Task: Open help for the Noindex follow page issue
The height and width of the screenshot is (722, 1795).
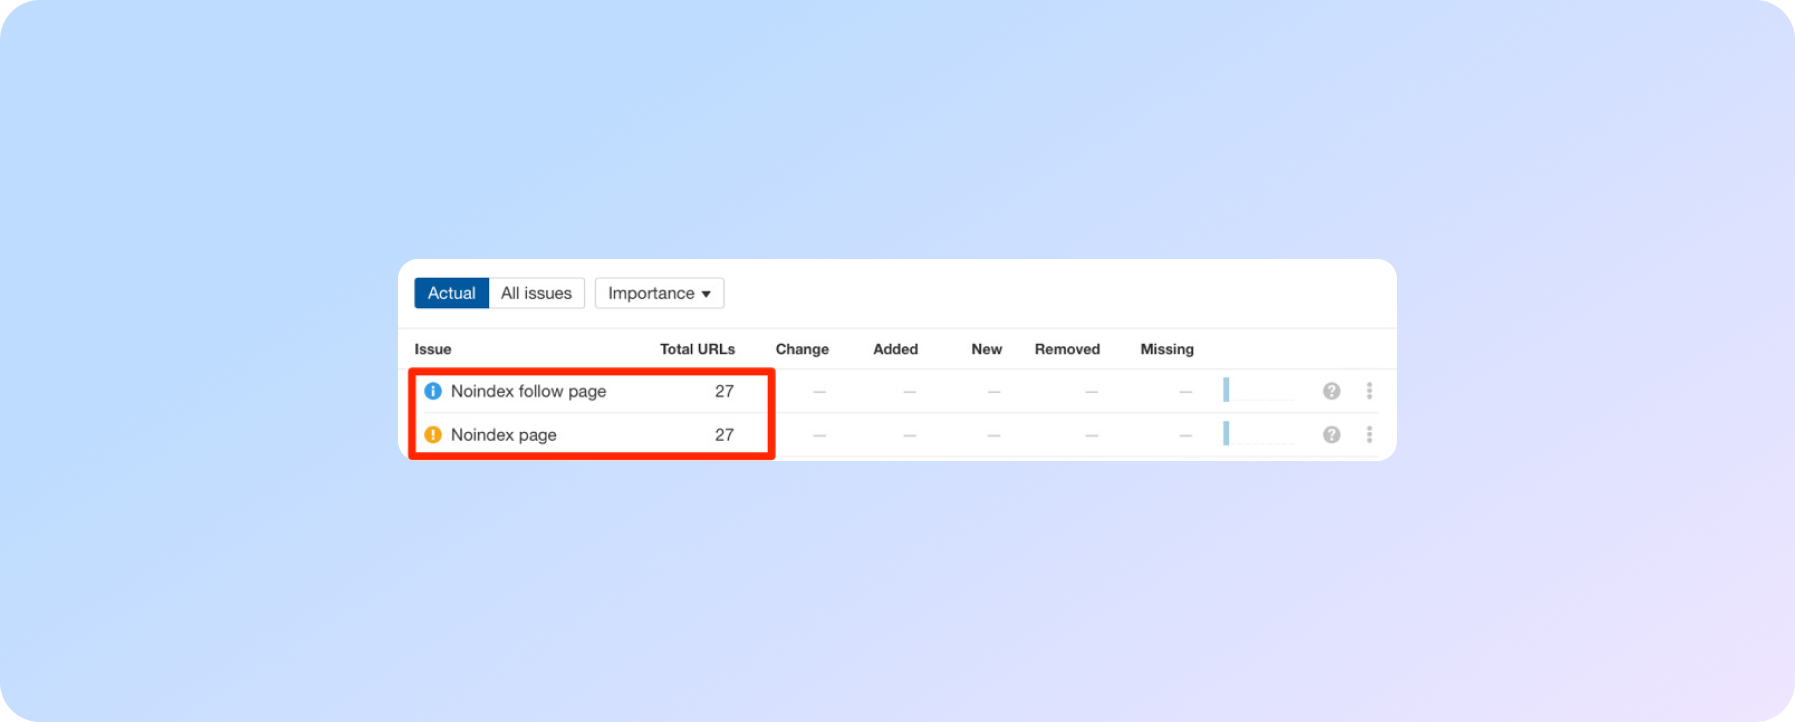Action: pyautogui.click(x=1331, y=391)
